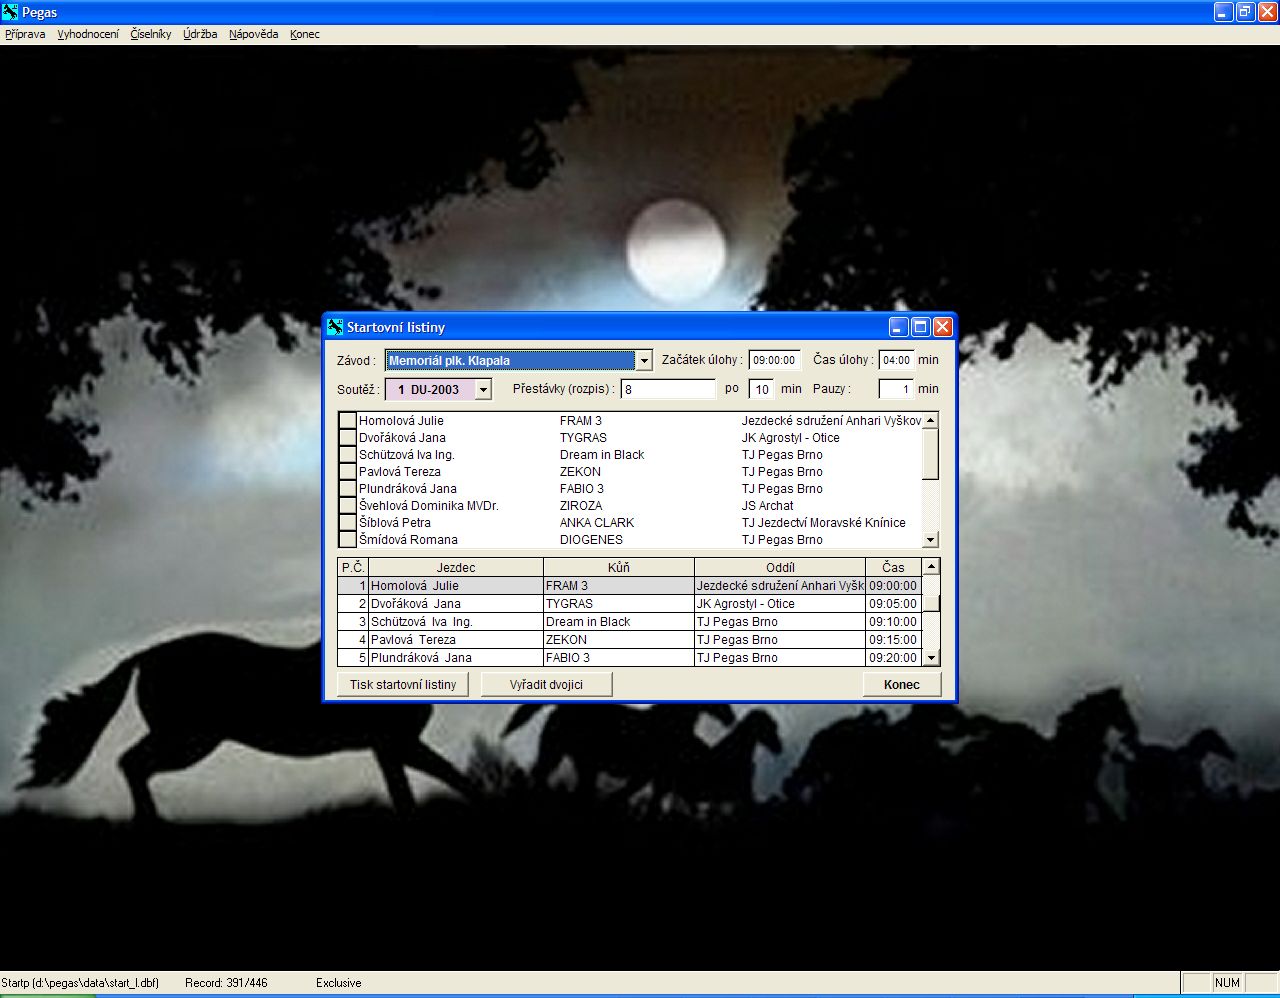Open the Vyhodnocení menu
This screenshot has height=998, width=1280.
click(88, 34)
